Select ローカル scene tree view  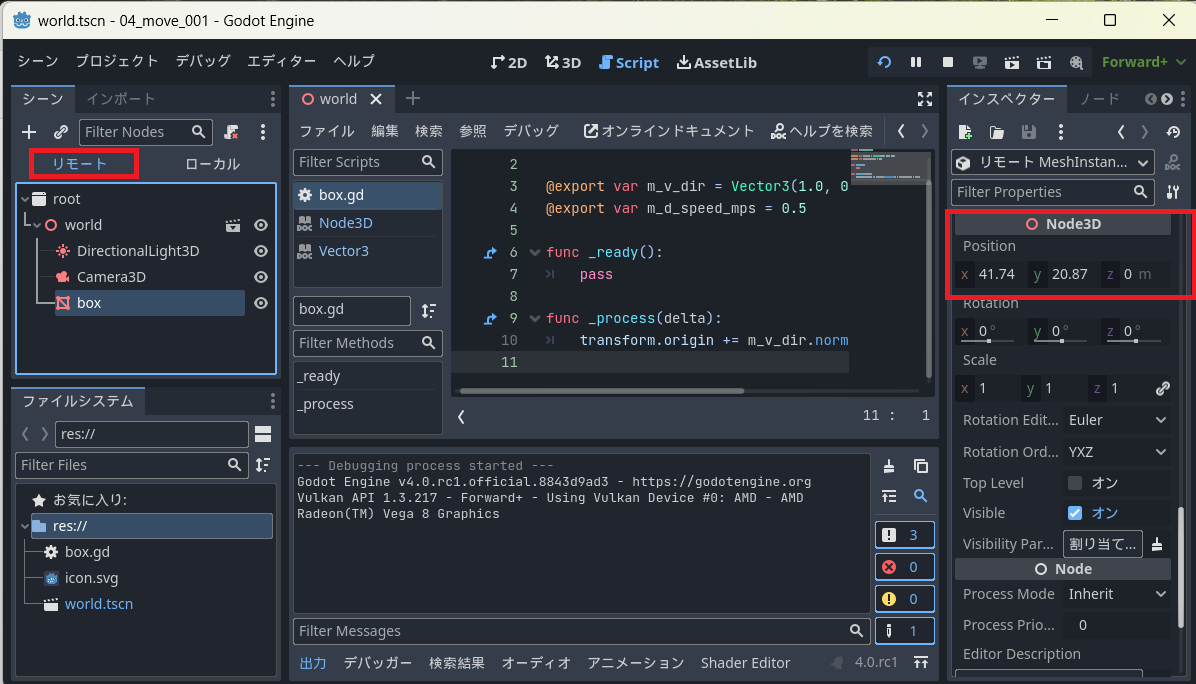pos(212,164)
